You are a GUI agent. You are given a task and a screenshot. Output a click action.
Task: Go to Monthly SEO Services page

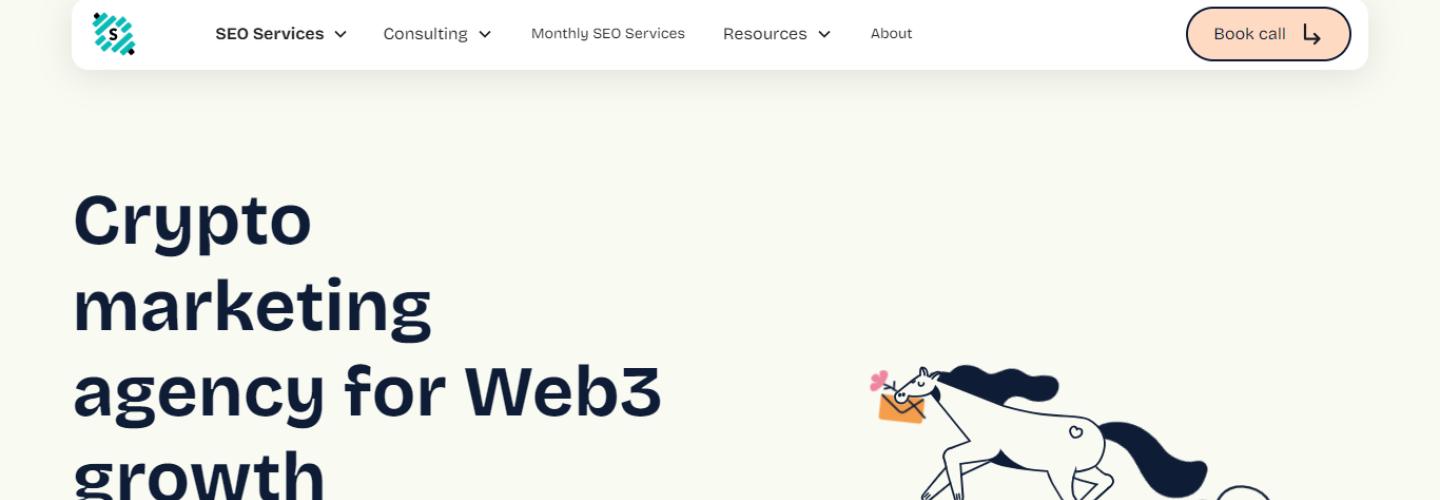[x=608, y=34]
